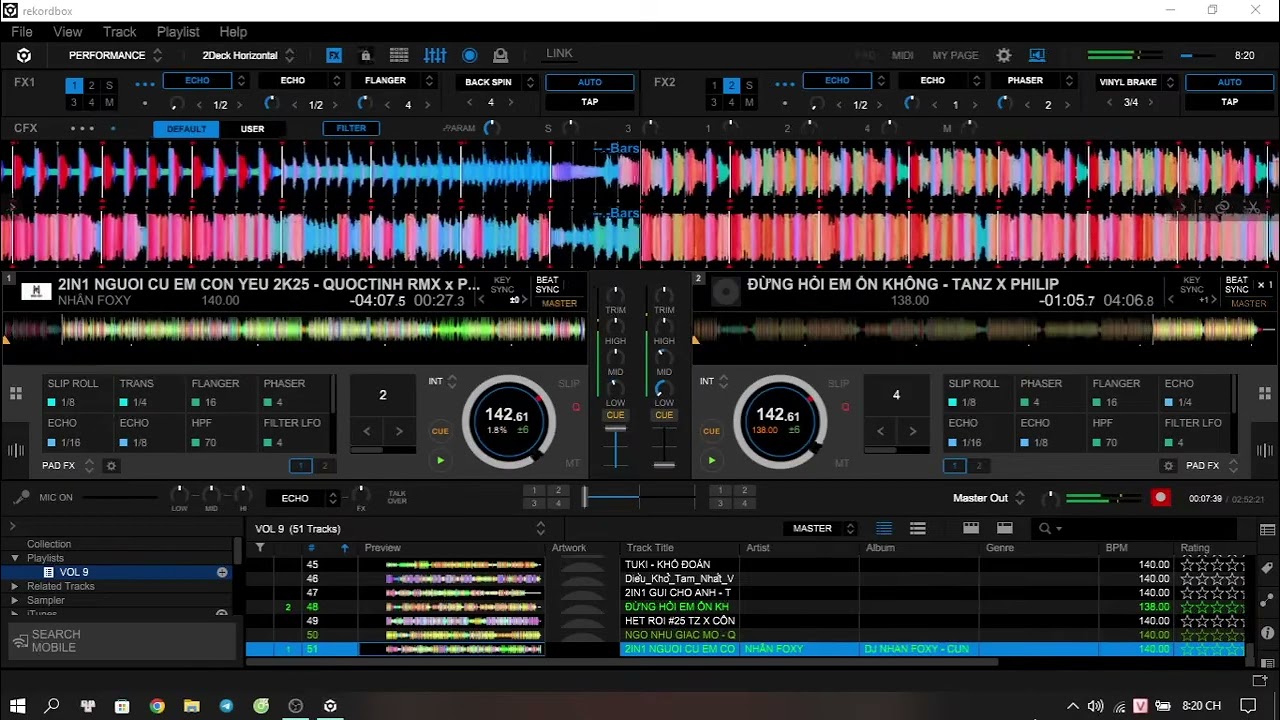Play deck 2 with green play button
The height and width of the screenshot is (720, 1280).
711,460
